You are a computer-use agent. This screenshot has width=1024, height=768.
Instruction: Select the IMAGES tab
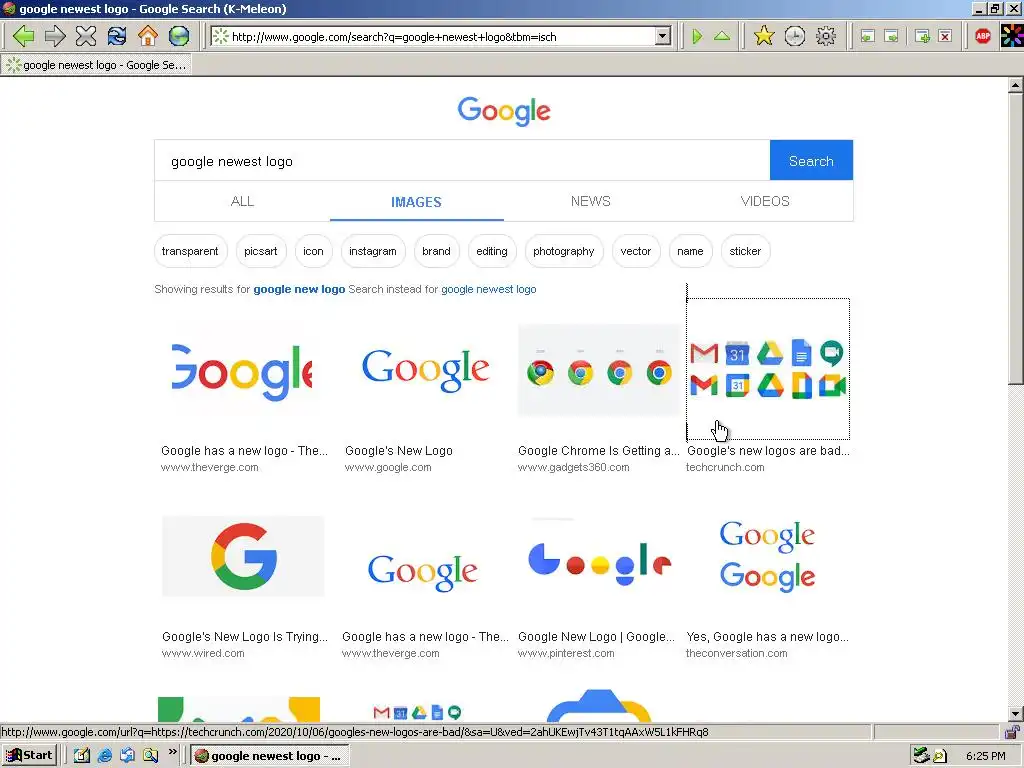coord(417,202)
